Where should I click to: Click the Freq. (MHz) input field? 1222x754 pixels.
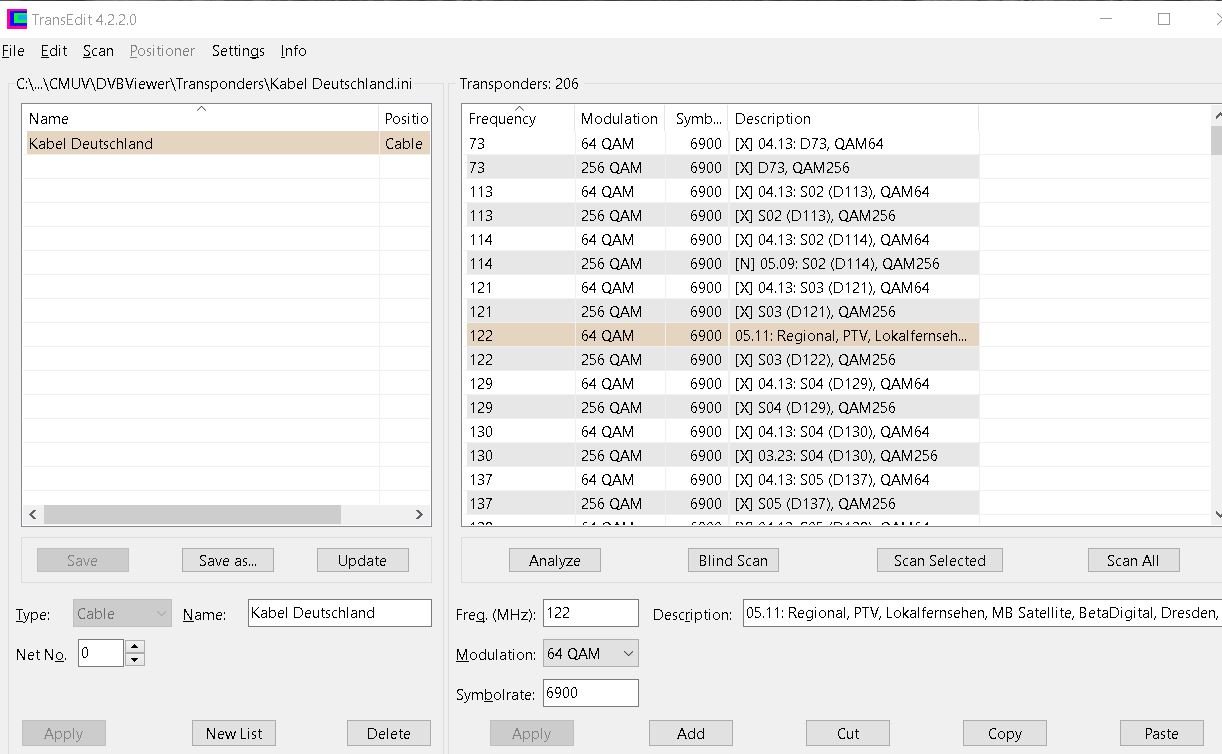[x=590, y=613]
